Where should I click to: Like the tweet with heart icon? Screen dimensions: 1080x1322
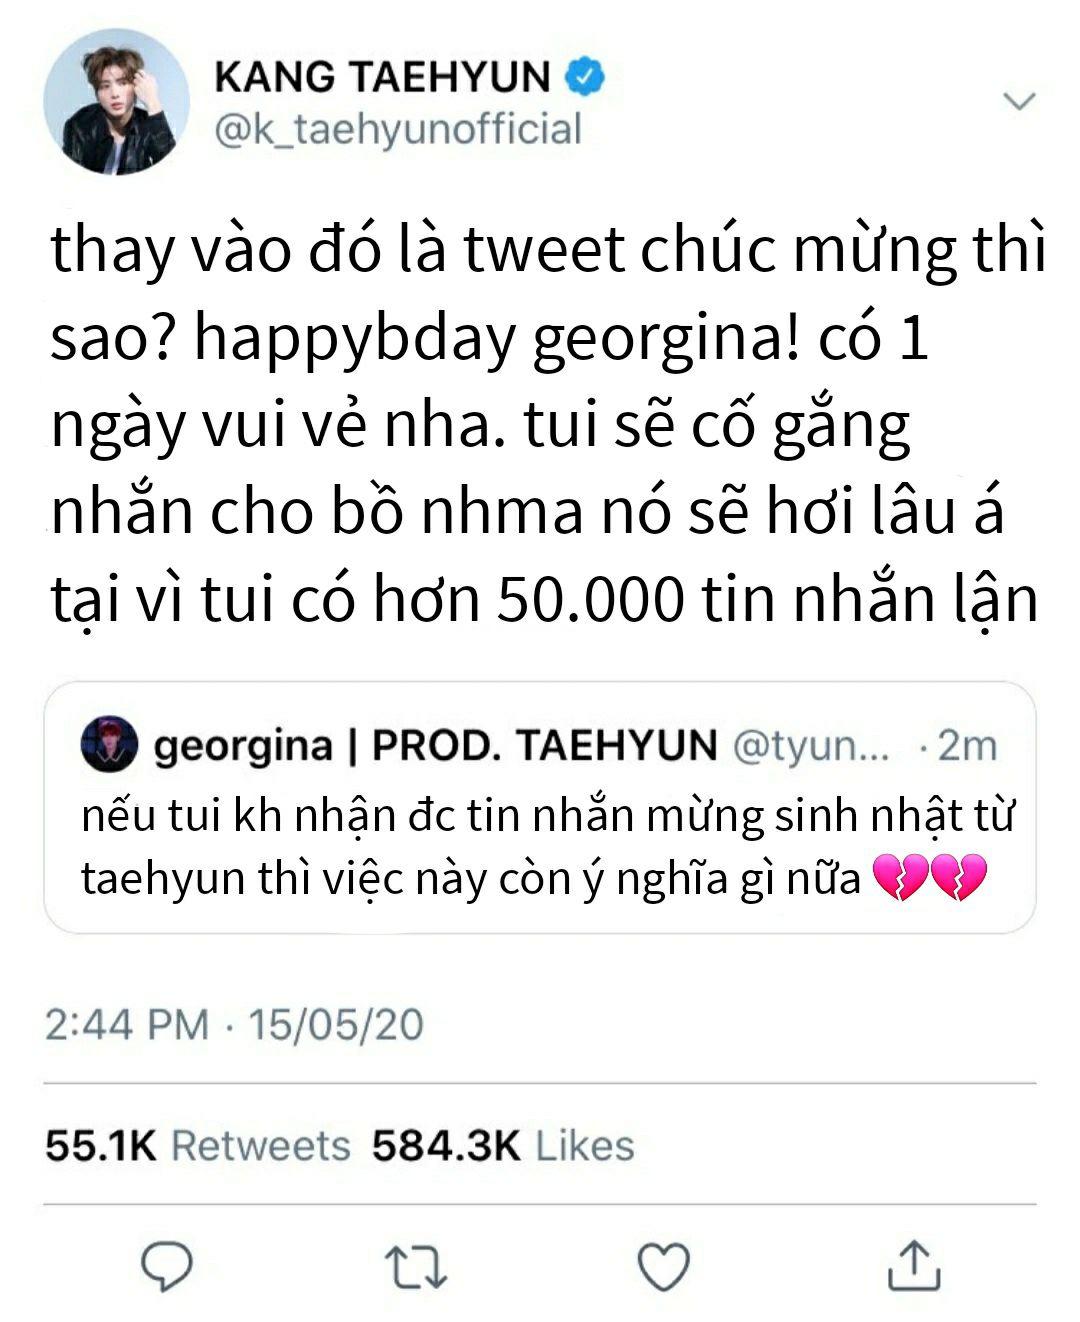(x=664, y=1268)
